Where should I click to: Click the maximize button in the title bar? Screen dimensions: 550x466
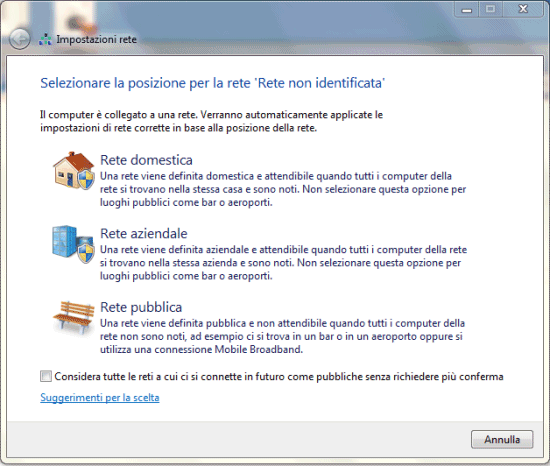coord(490,9)
